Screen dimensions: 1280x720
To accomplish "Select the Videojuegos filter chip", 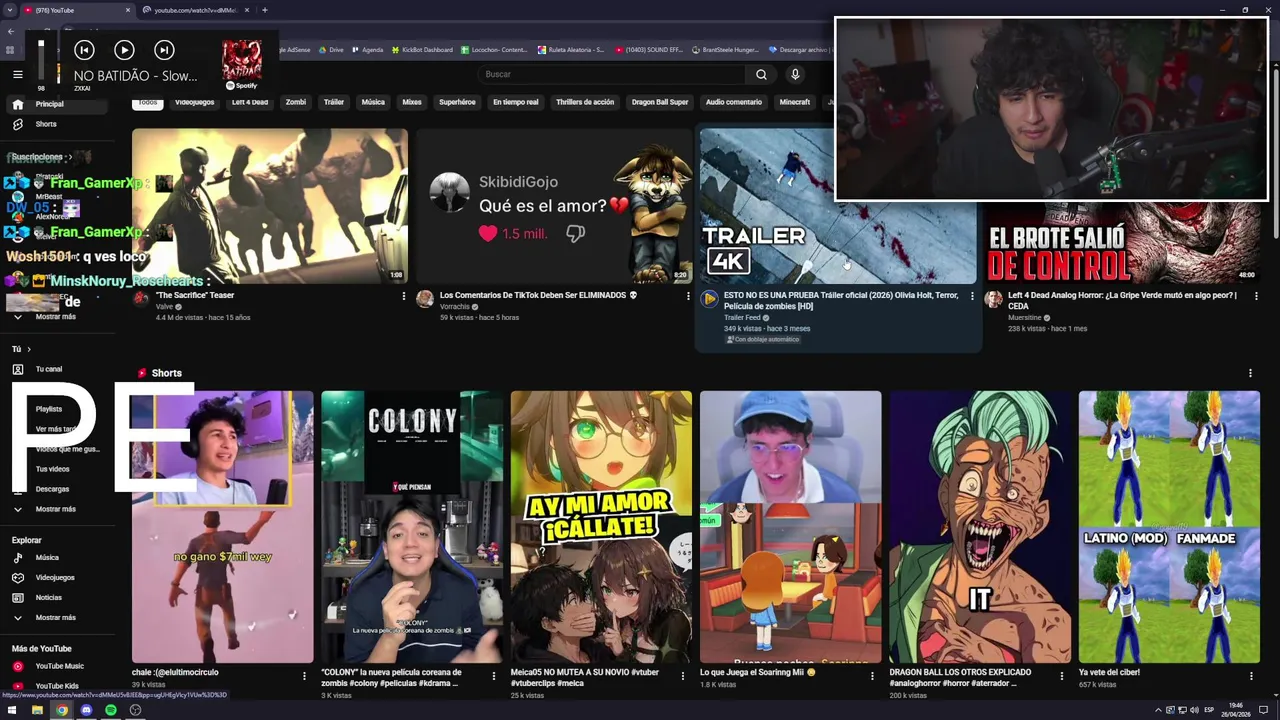I will click(194, 102).
